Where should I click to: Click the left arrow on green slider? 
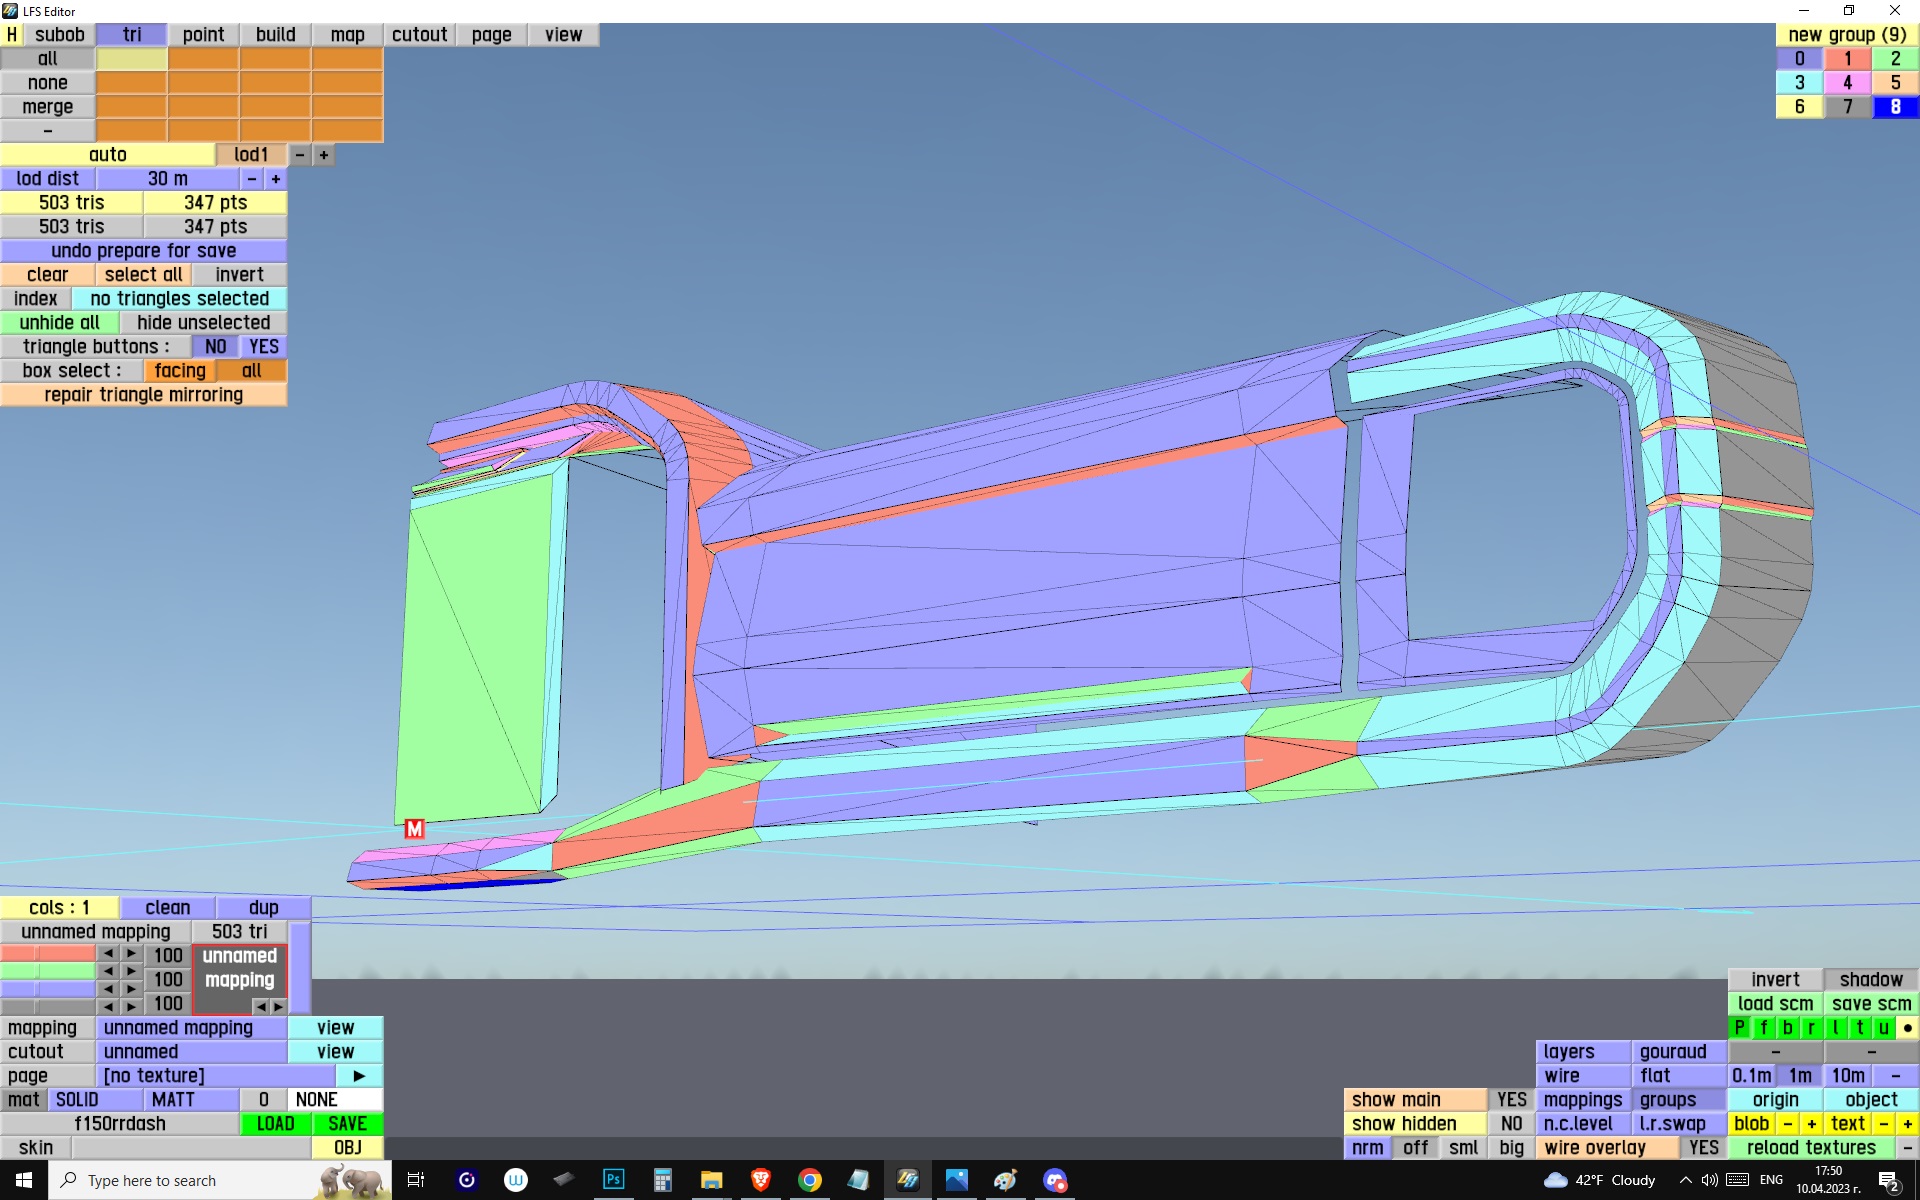tap(108, 971)
